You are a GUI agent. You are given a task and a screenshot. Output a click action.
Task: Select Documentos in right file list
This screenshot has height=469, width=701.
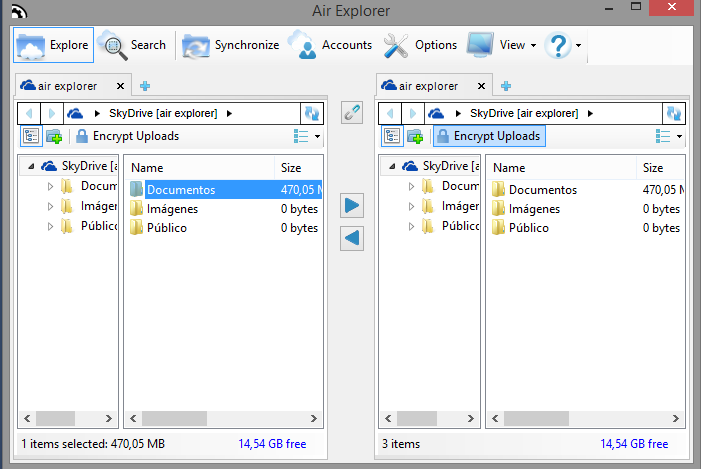coord(586,190)
